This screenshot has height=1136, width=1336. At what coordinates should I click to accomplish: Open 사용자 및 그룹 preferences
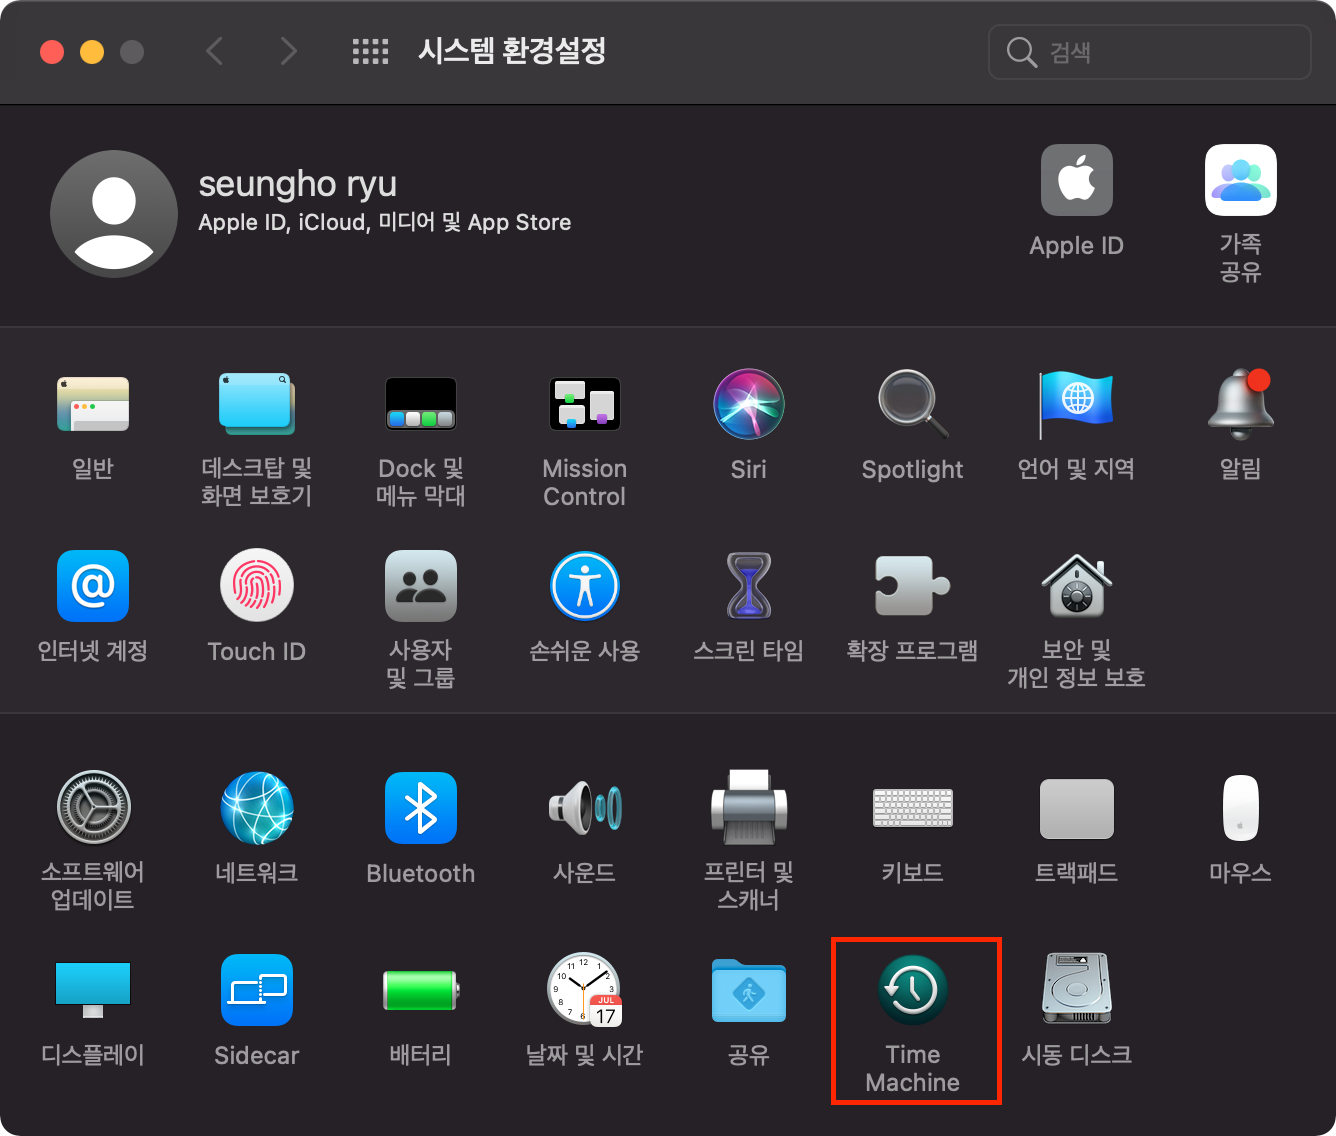[x=421, y=586]
